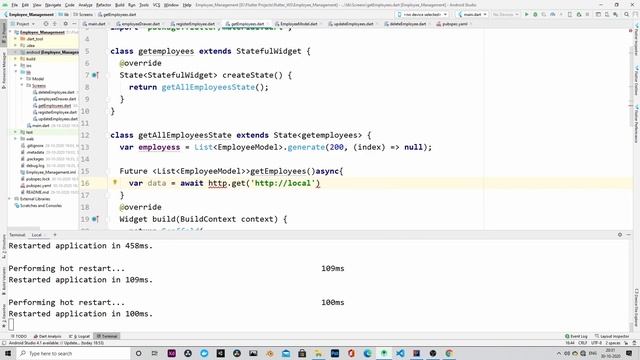Collapse the lib folder node

click(16, 72)
